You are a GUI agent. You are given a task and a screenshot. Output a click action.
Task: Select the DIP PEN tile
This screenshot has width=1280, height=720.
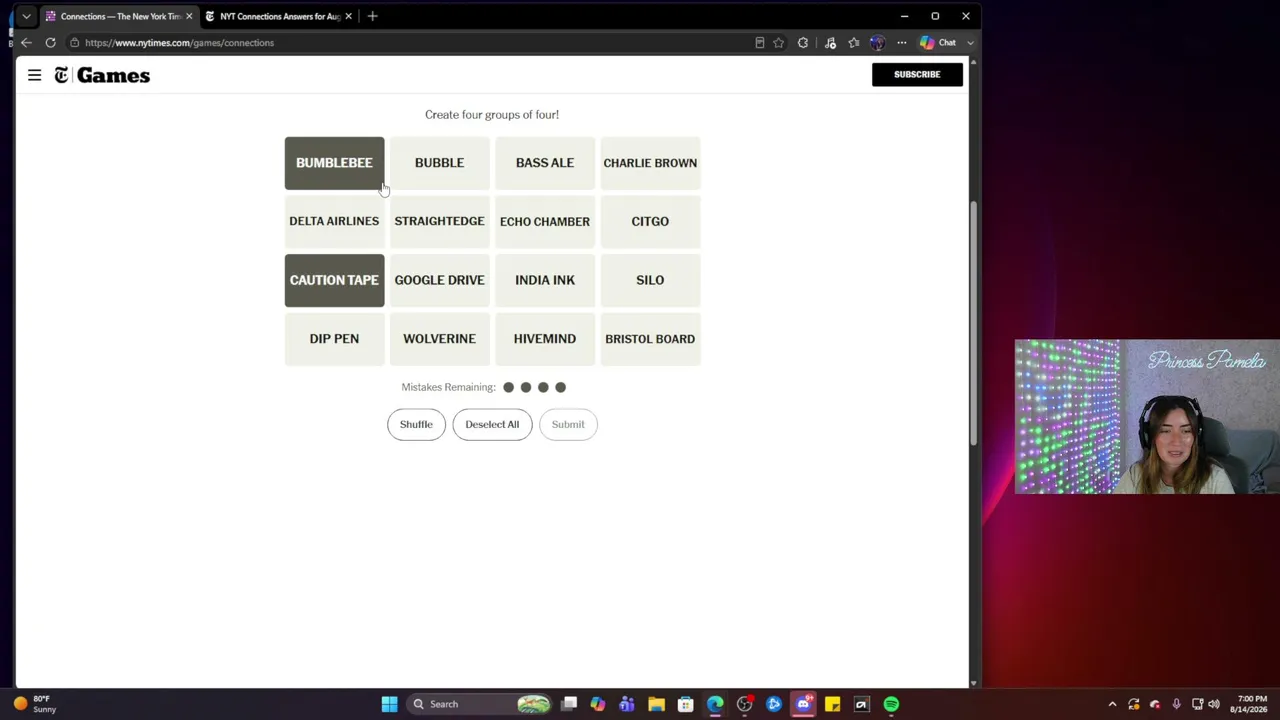[x=334, y=339]
